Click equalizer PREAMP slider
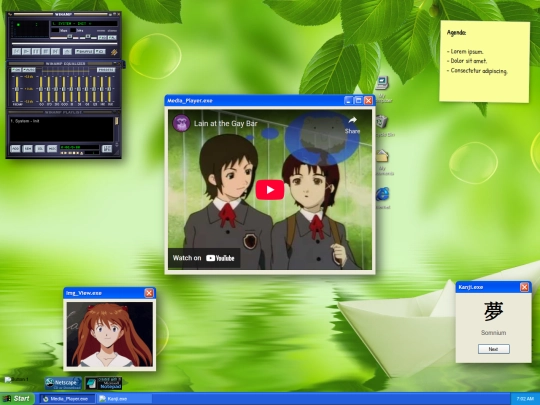This screenshot has height=405, width=540. click(x=17, y=89)
